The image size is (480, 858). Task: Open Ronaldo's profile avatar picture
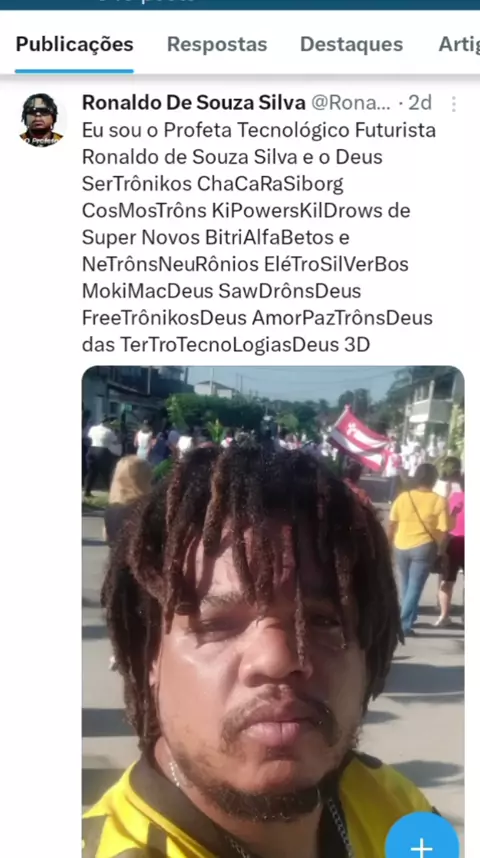42,120
